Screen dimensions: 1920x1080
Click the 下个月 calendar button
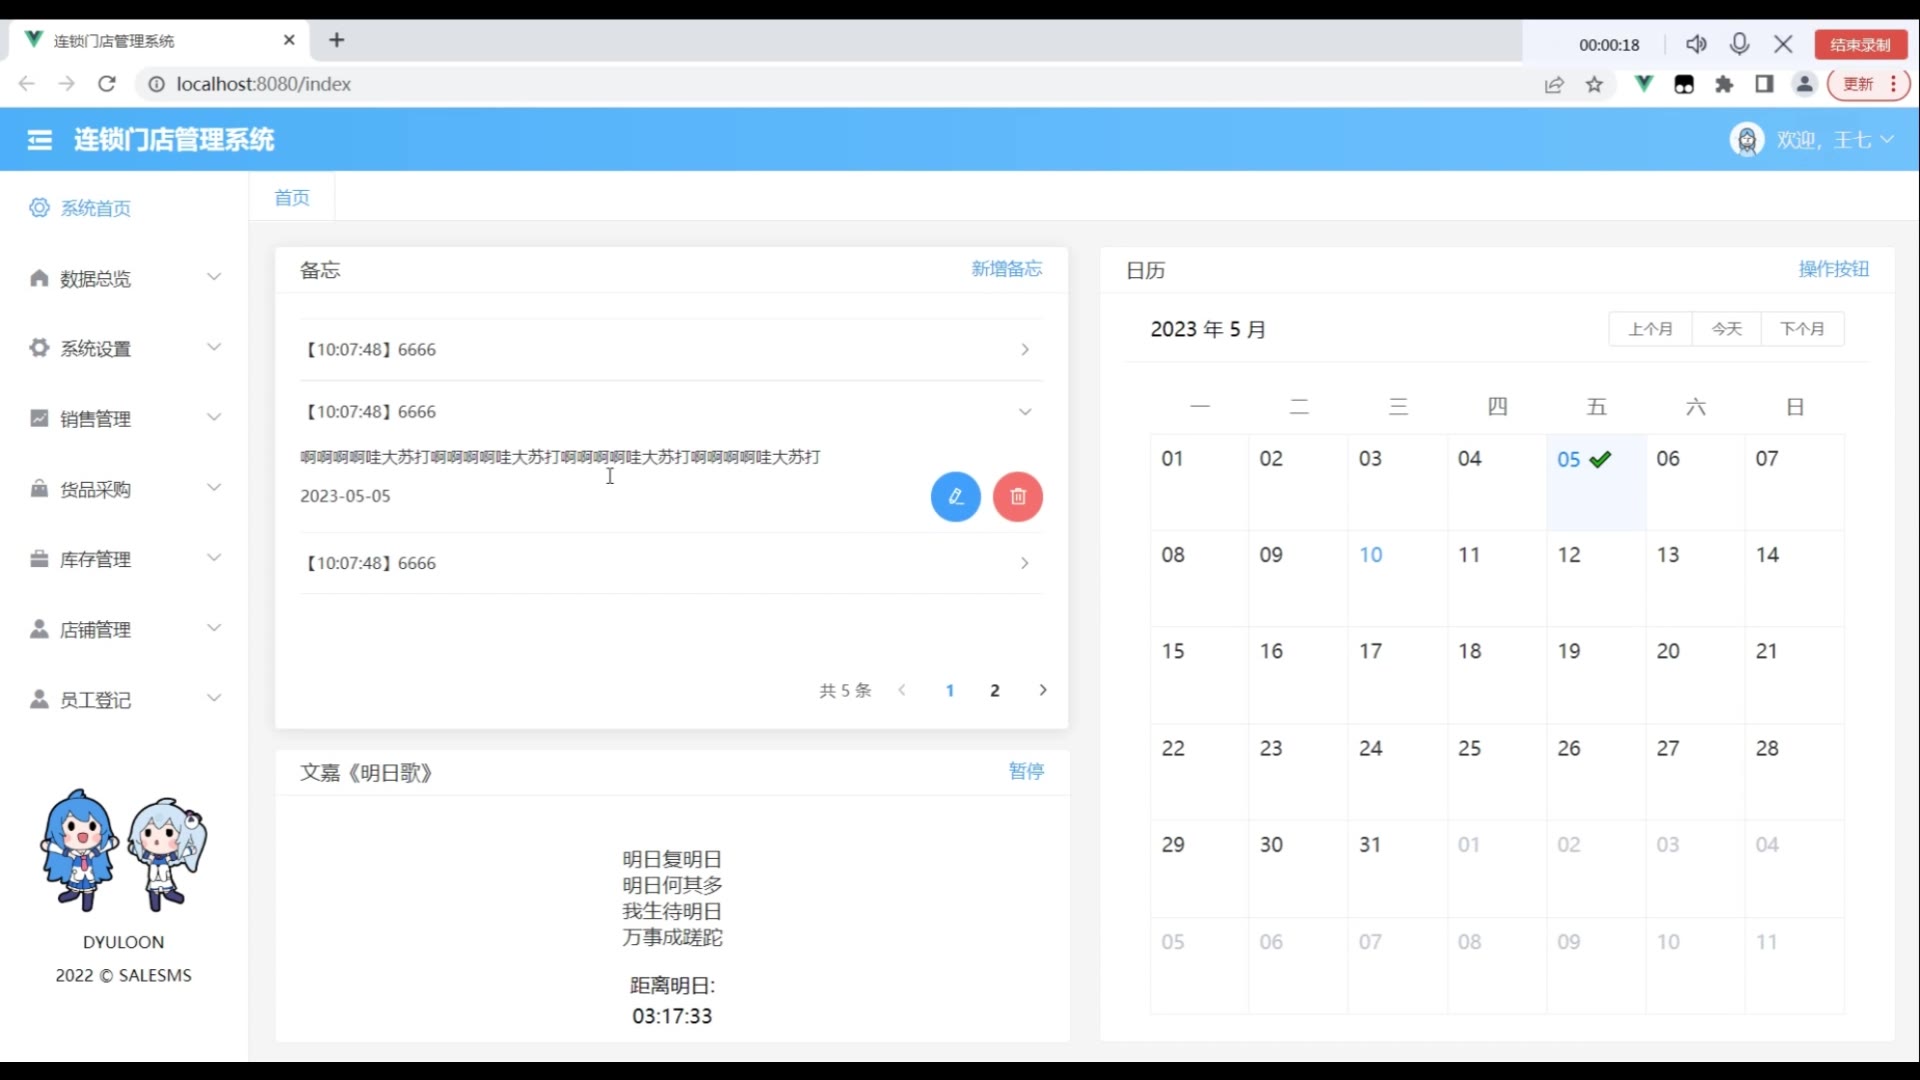pos(1803,329)
